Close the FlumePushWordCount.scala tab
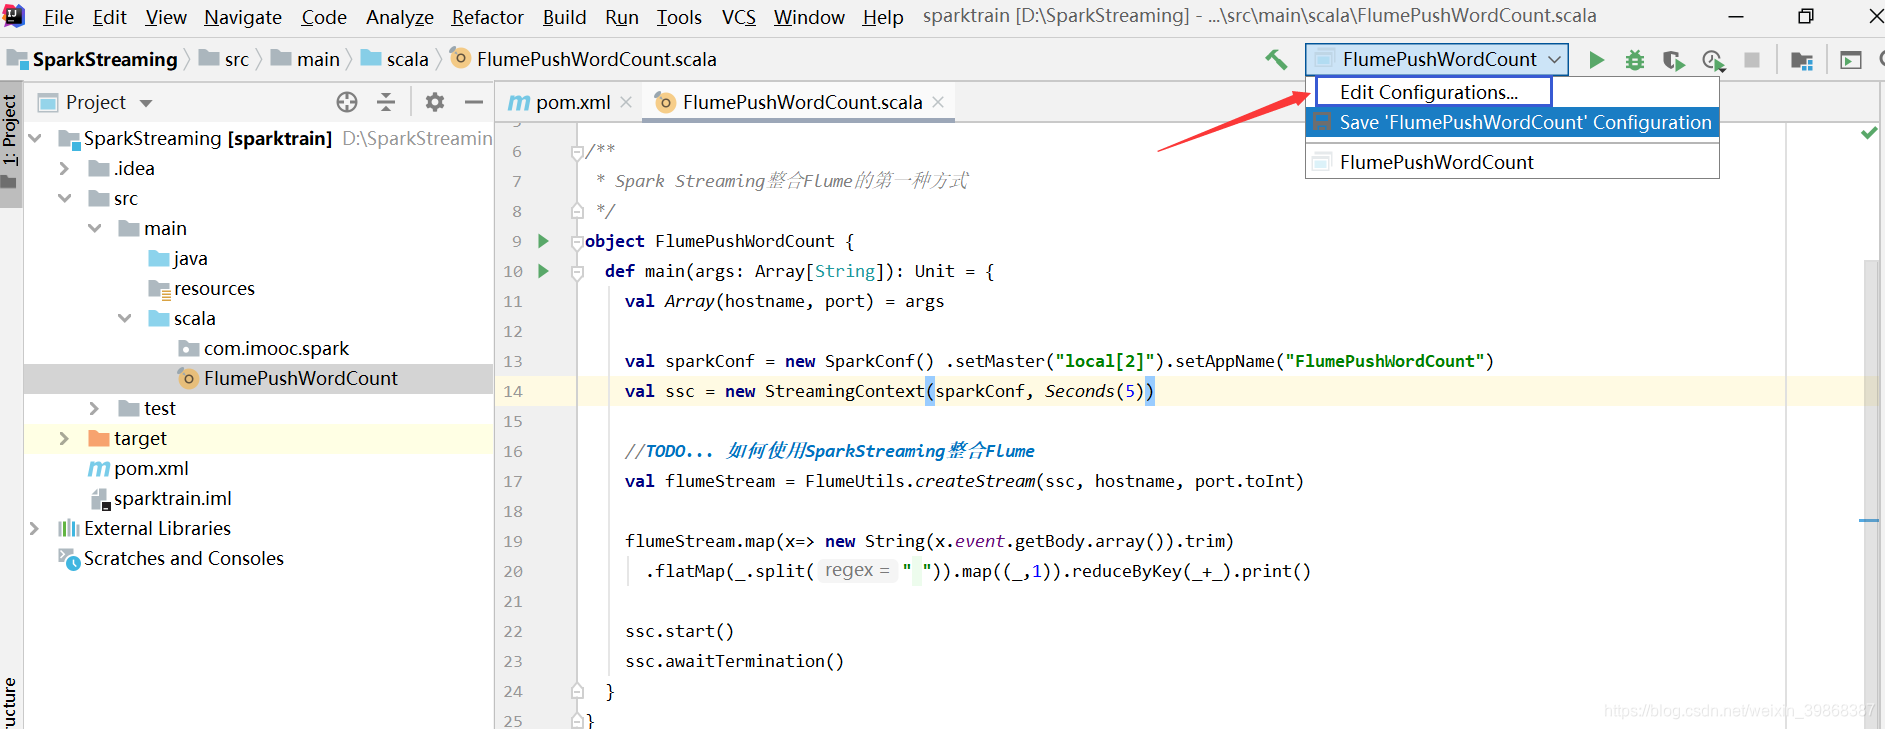 pyautogui.click(x=938, y=102)
